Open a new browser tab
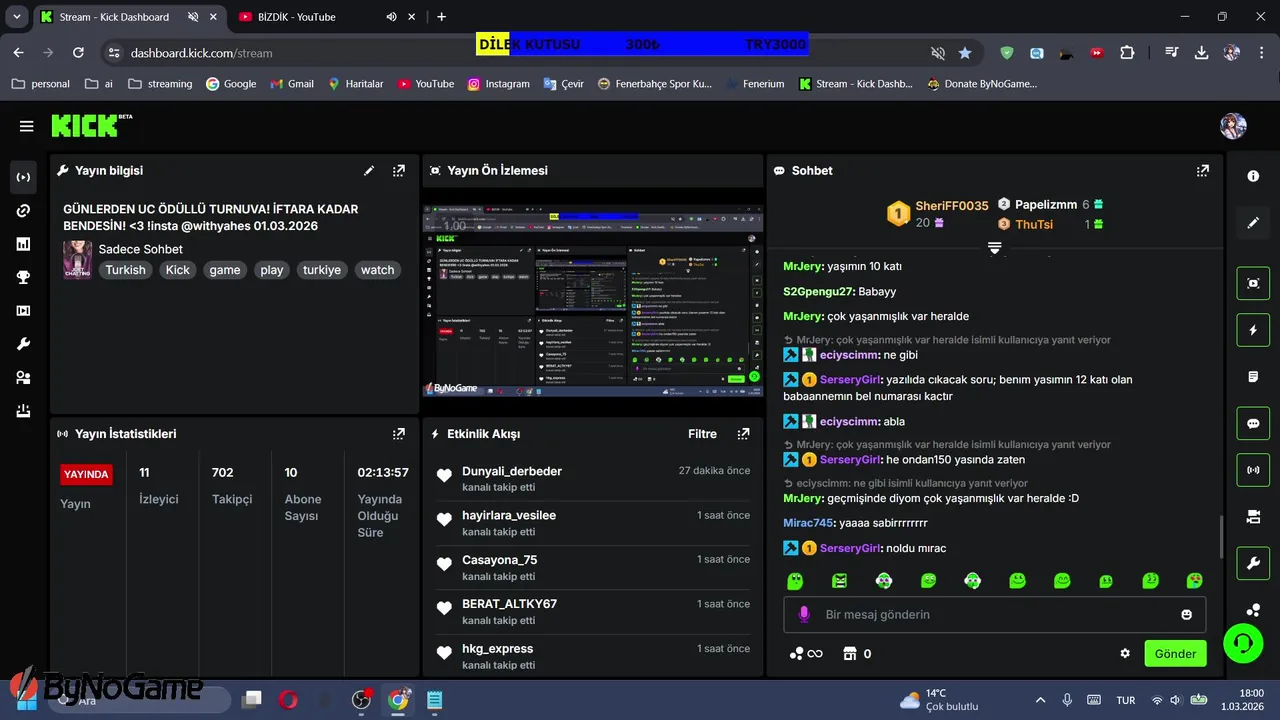The height and width of the screenshot is (720, 1280). click(441, 17)
